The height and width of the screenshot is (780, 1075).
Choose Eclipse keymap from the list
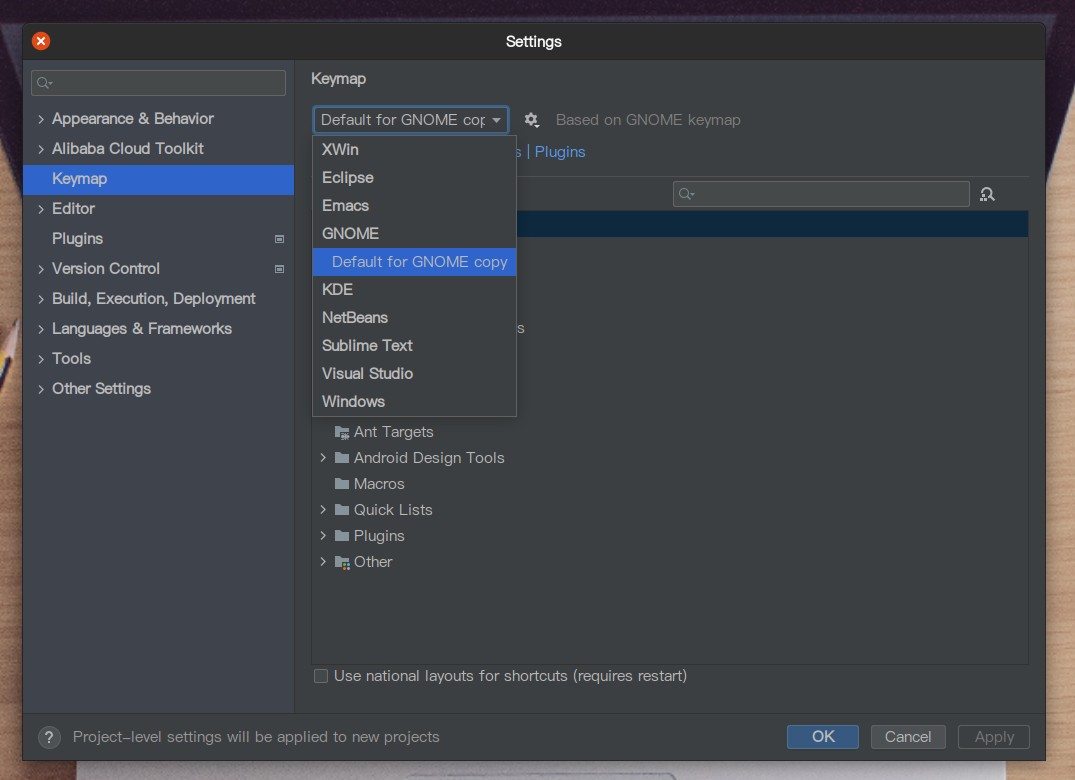pyautogui.click(x=414, y=178)
